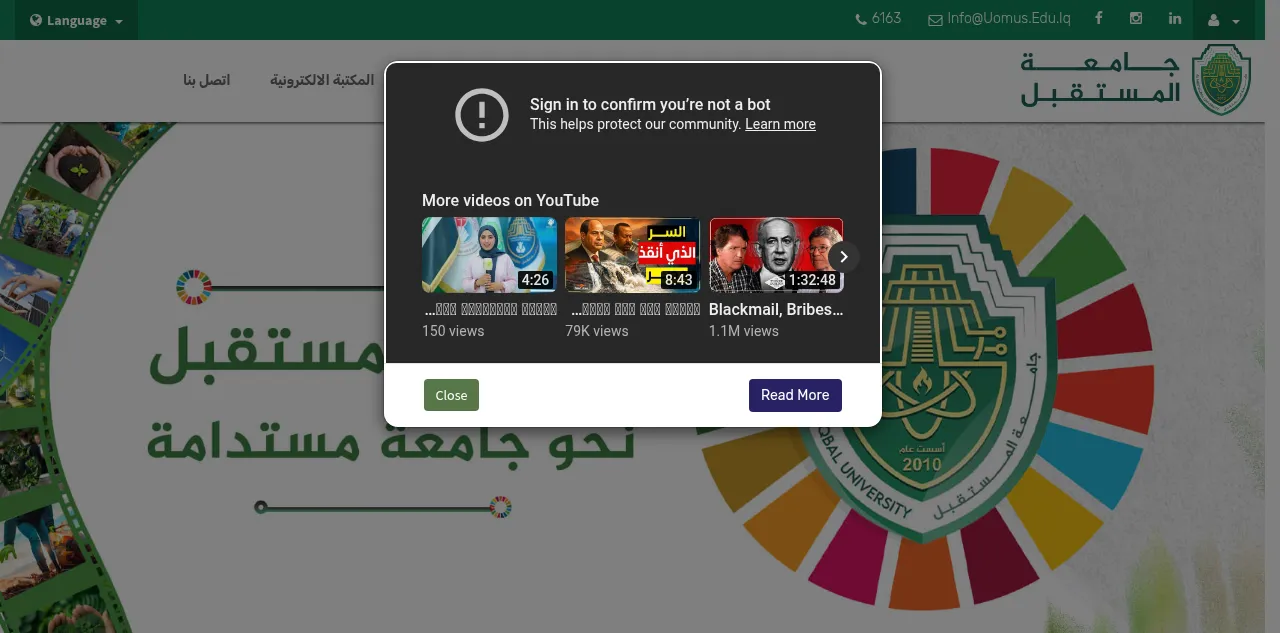Open the Instagram icon link

tap(1136, 18)
